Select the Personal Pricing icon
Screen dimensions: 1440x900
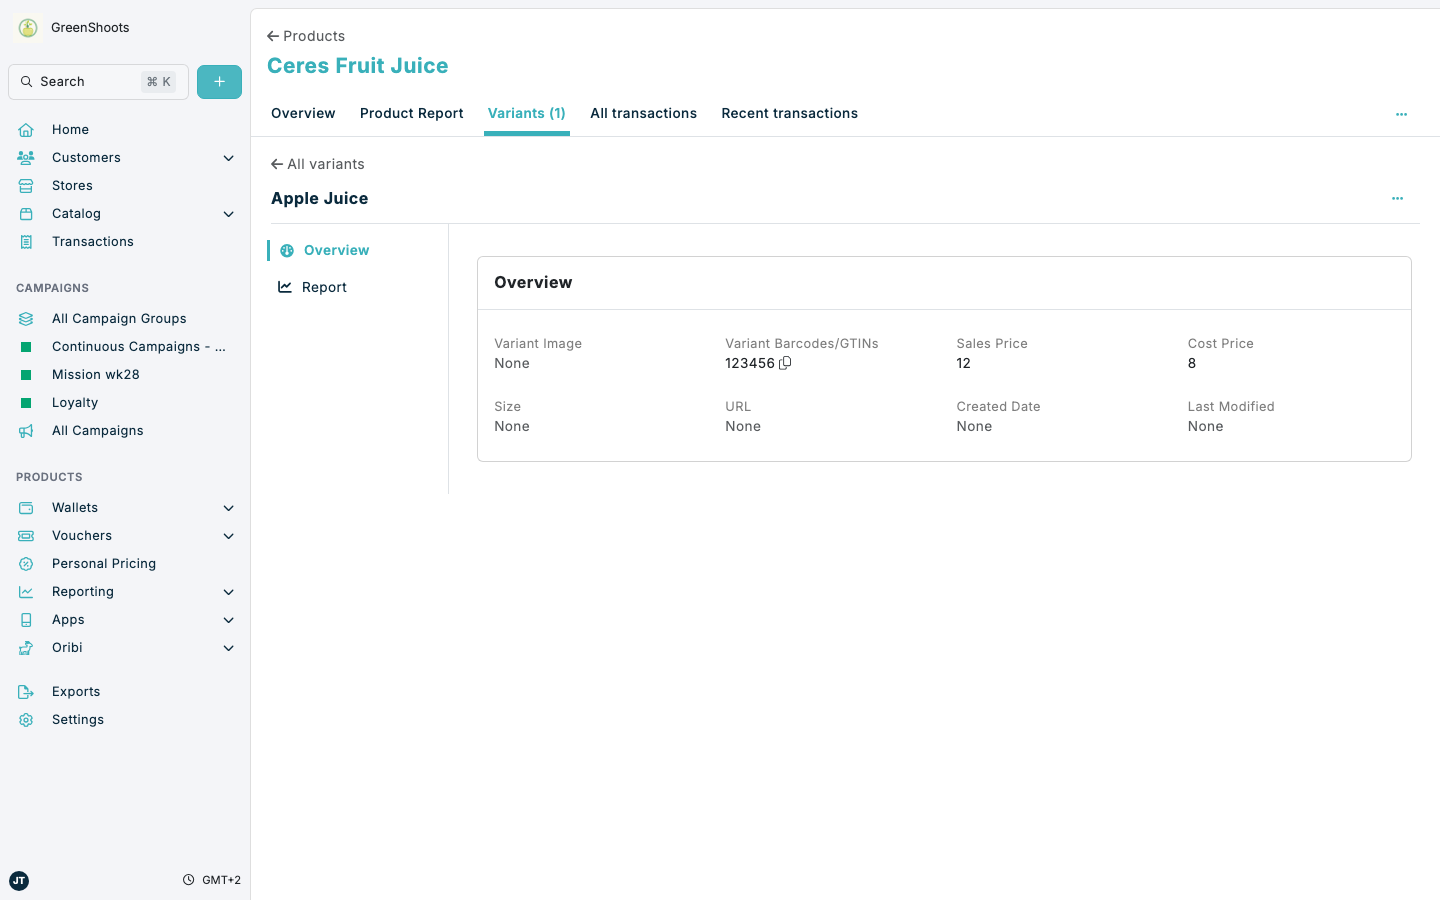pyautogui.click(x=25, y=563)
